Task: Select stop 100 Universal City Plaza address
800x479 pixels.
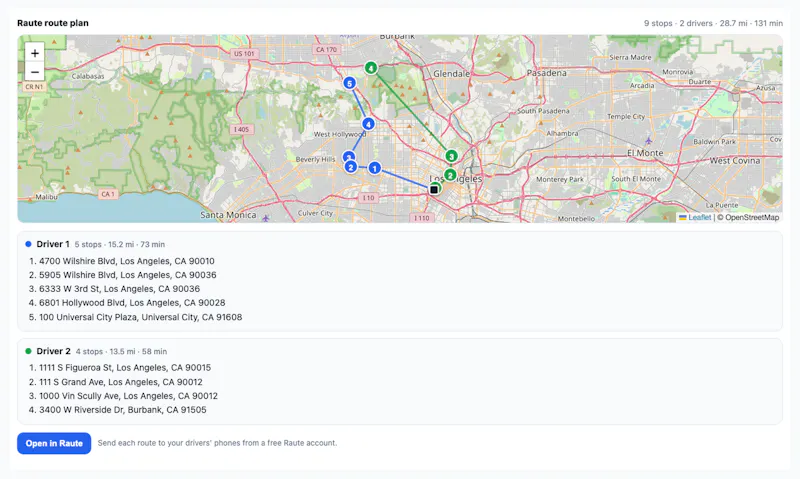Action: [x=140, y=317]
